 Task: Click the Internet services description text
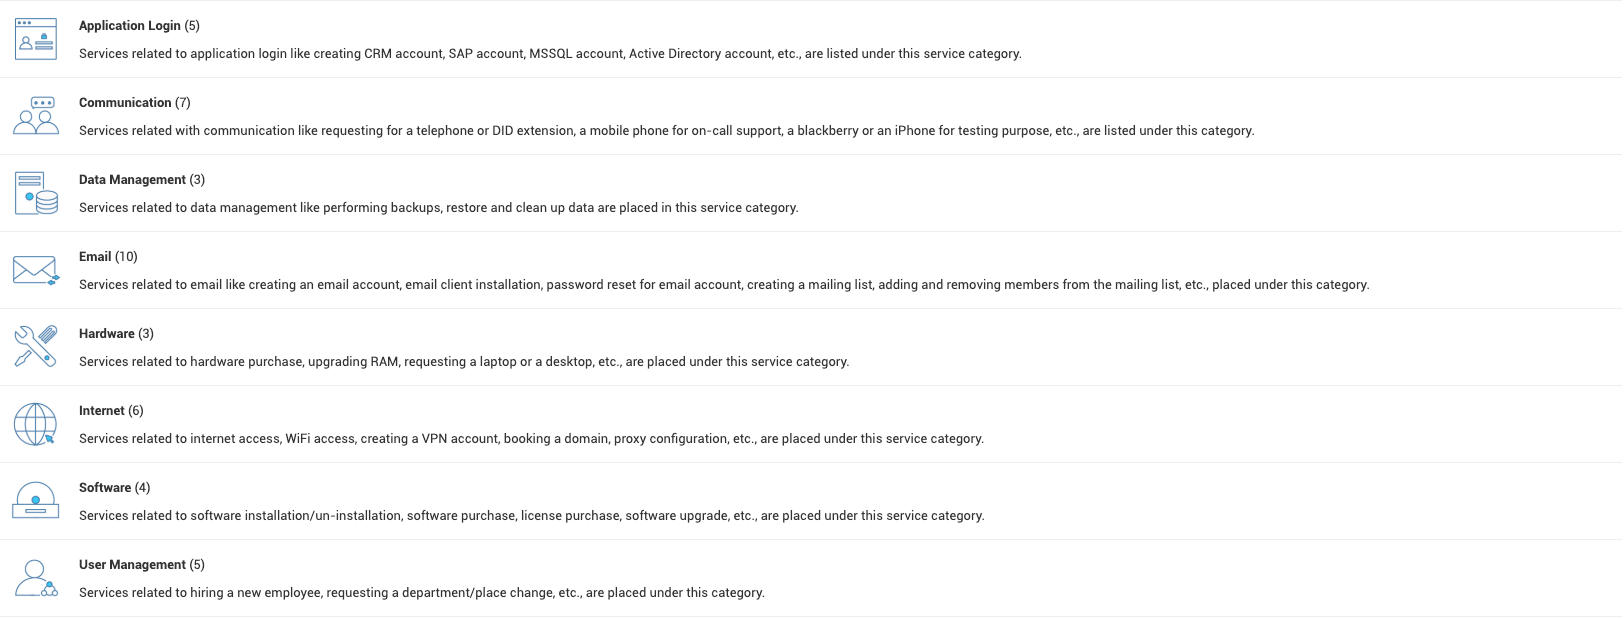coord(531,439)
